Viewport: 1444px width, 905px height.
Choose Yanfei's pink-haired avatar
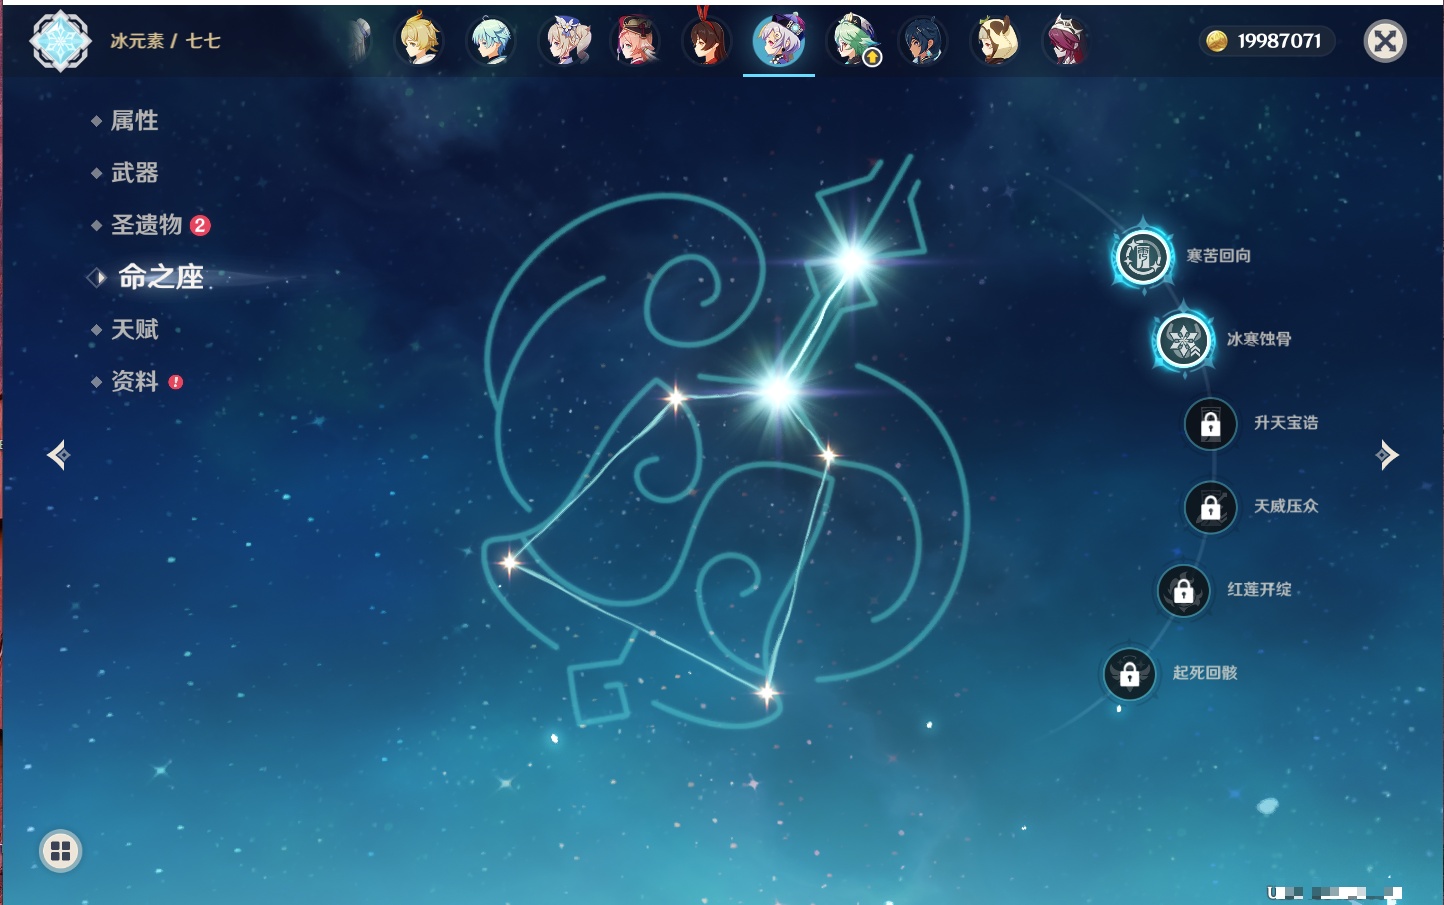click(635, 41)
